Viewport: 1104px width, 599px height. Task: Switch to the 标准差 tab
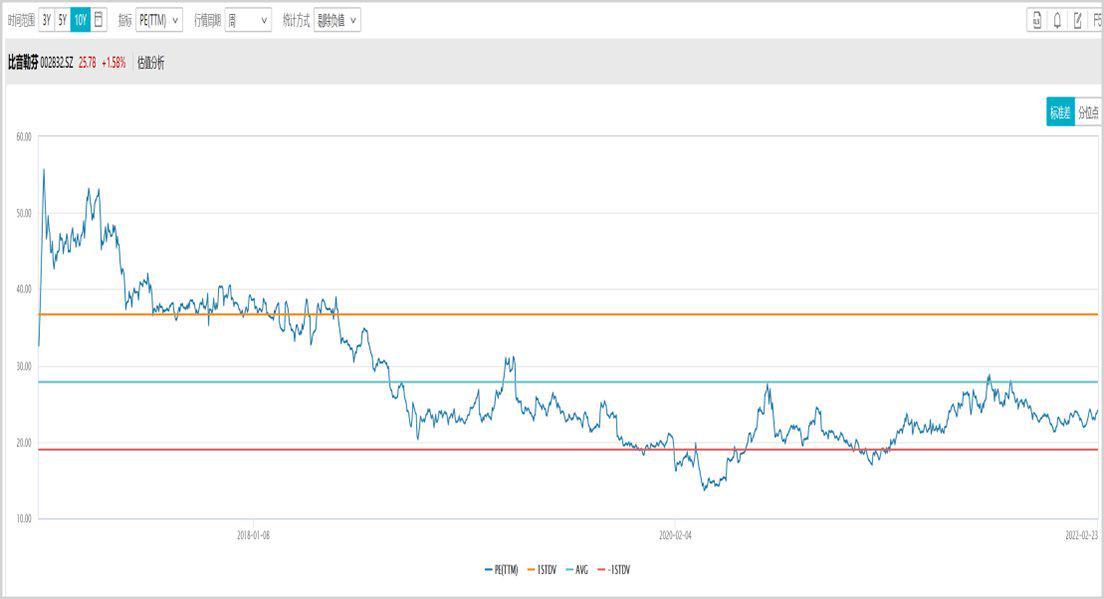point(1060,113)
